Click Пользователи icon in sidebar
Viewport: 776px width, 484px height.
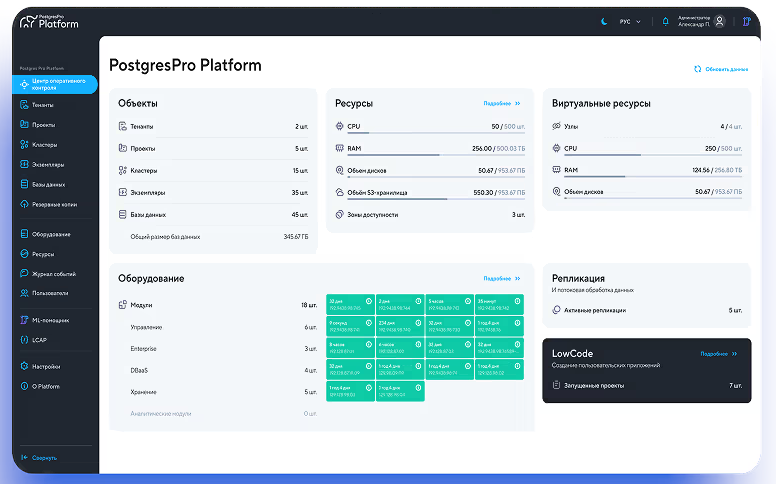tap(24, 293)
